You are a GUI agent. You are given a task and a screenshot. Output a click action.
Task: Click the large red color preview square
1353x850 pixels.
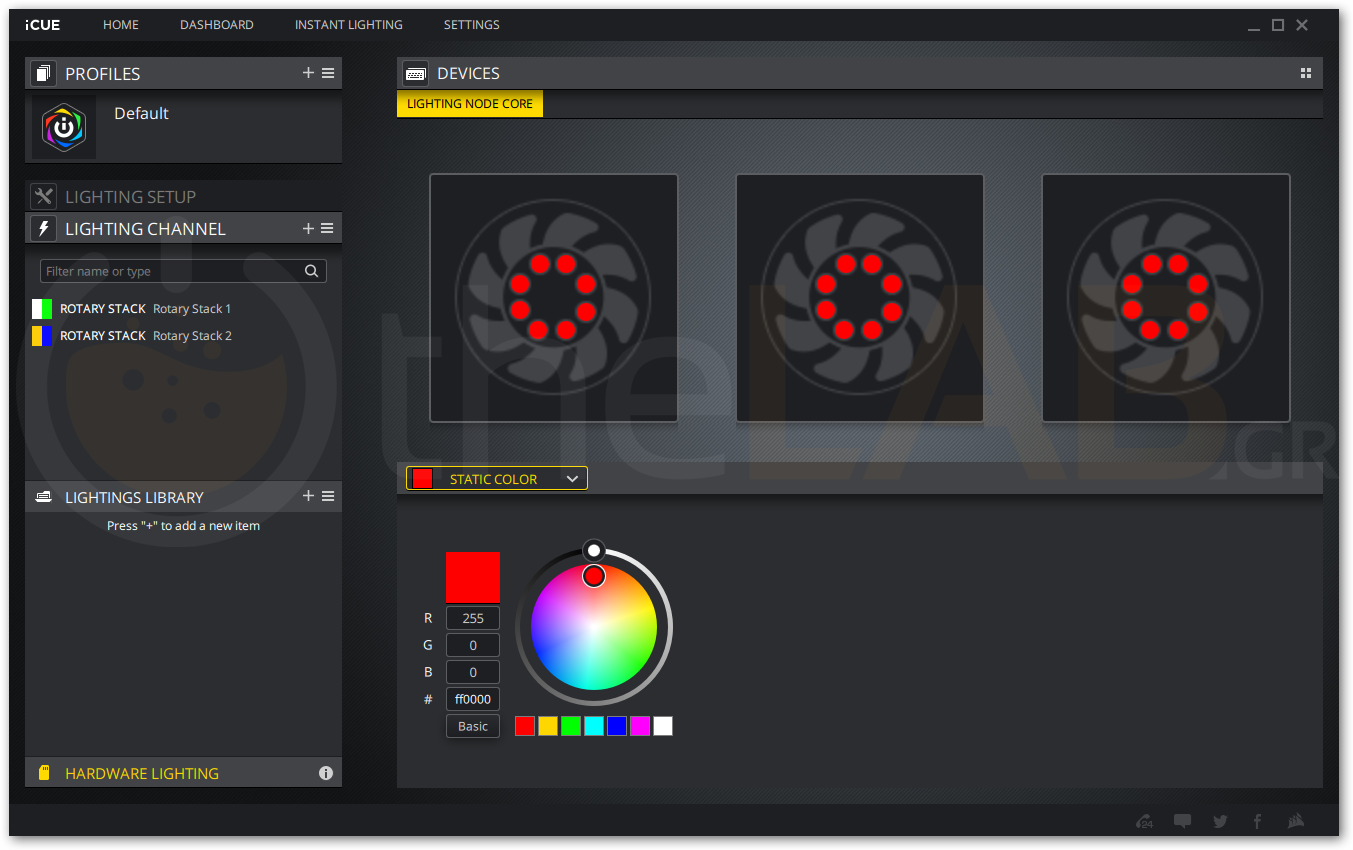[x=473, y=577]
